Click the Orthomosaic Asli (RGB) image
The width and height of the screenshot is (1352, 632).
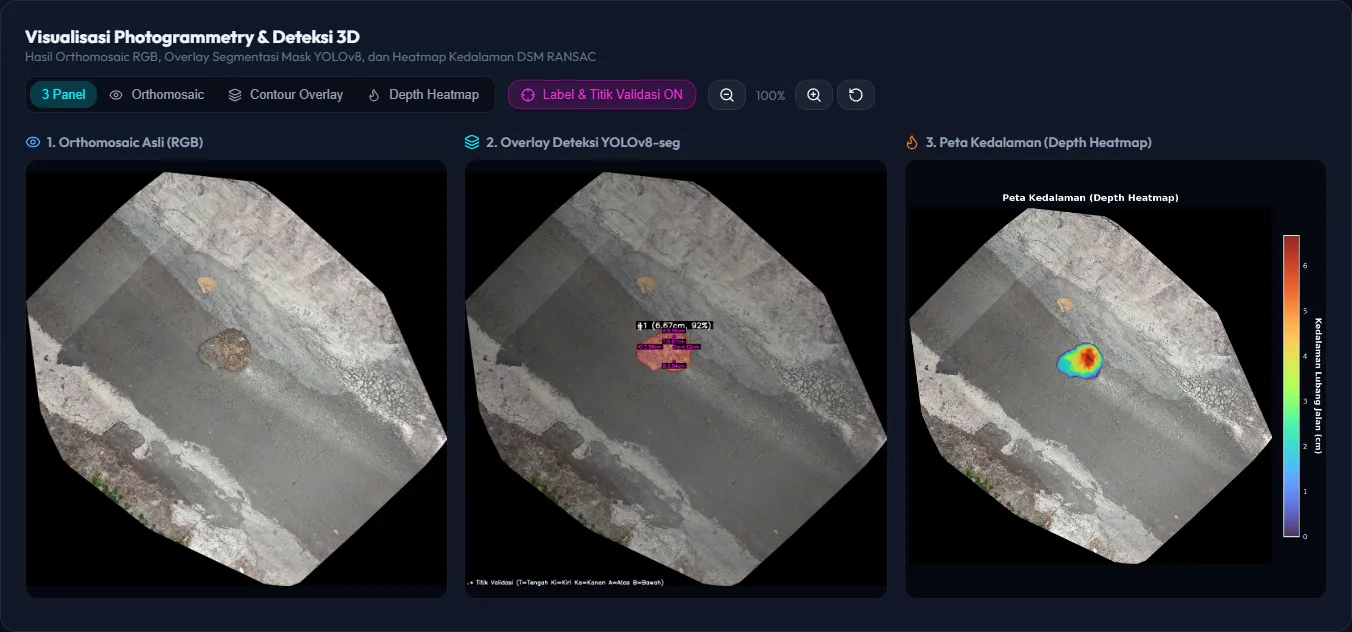(236, 379)
